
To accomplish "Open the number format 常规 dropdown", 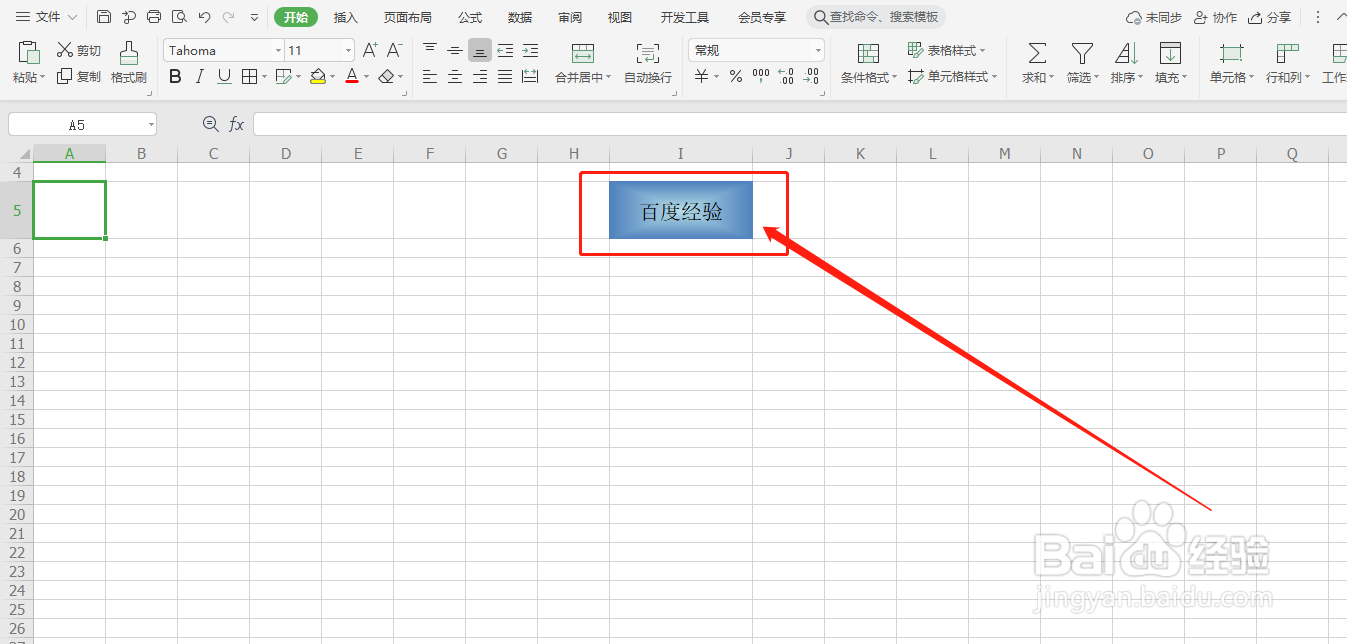I will [x=818, y=51].
